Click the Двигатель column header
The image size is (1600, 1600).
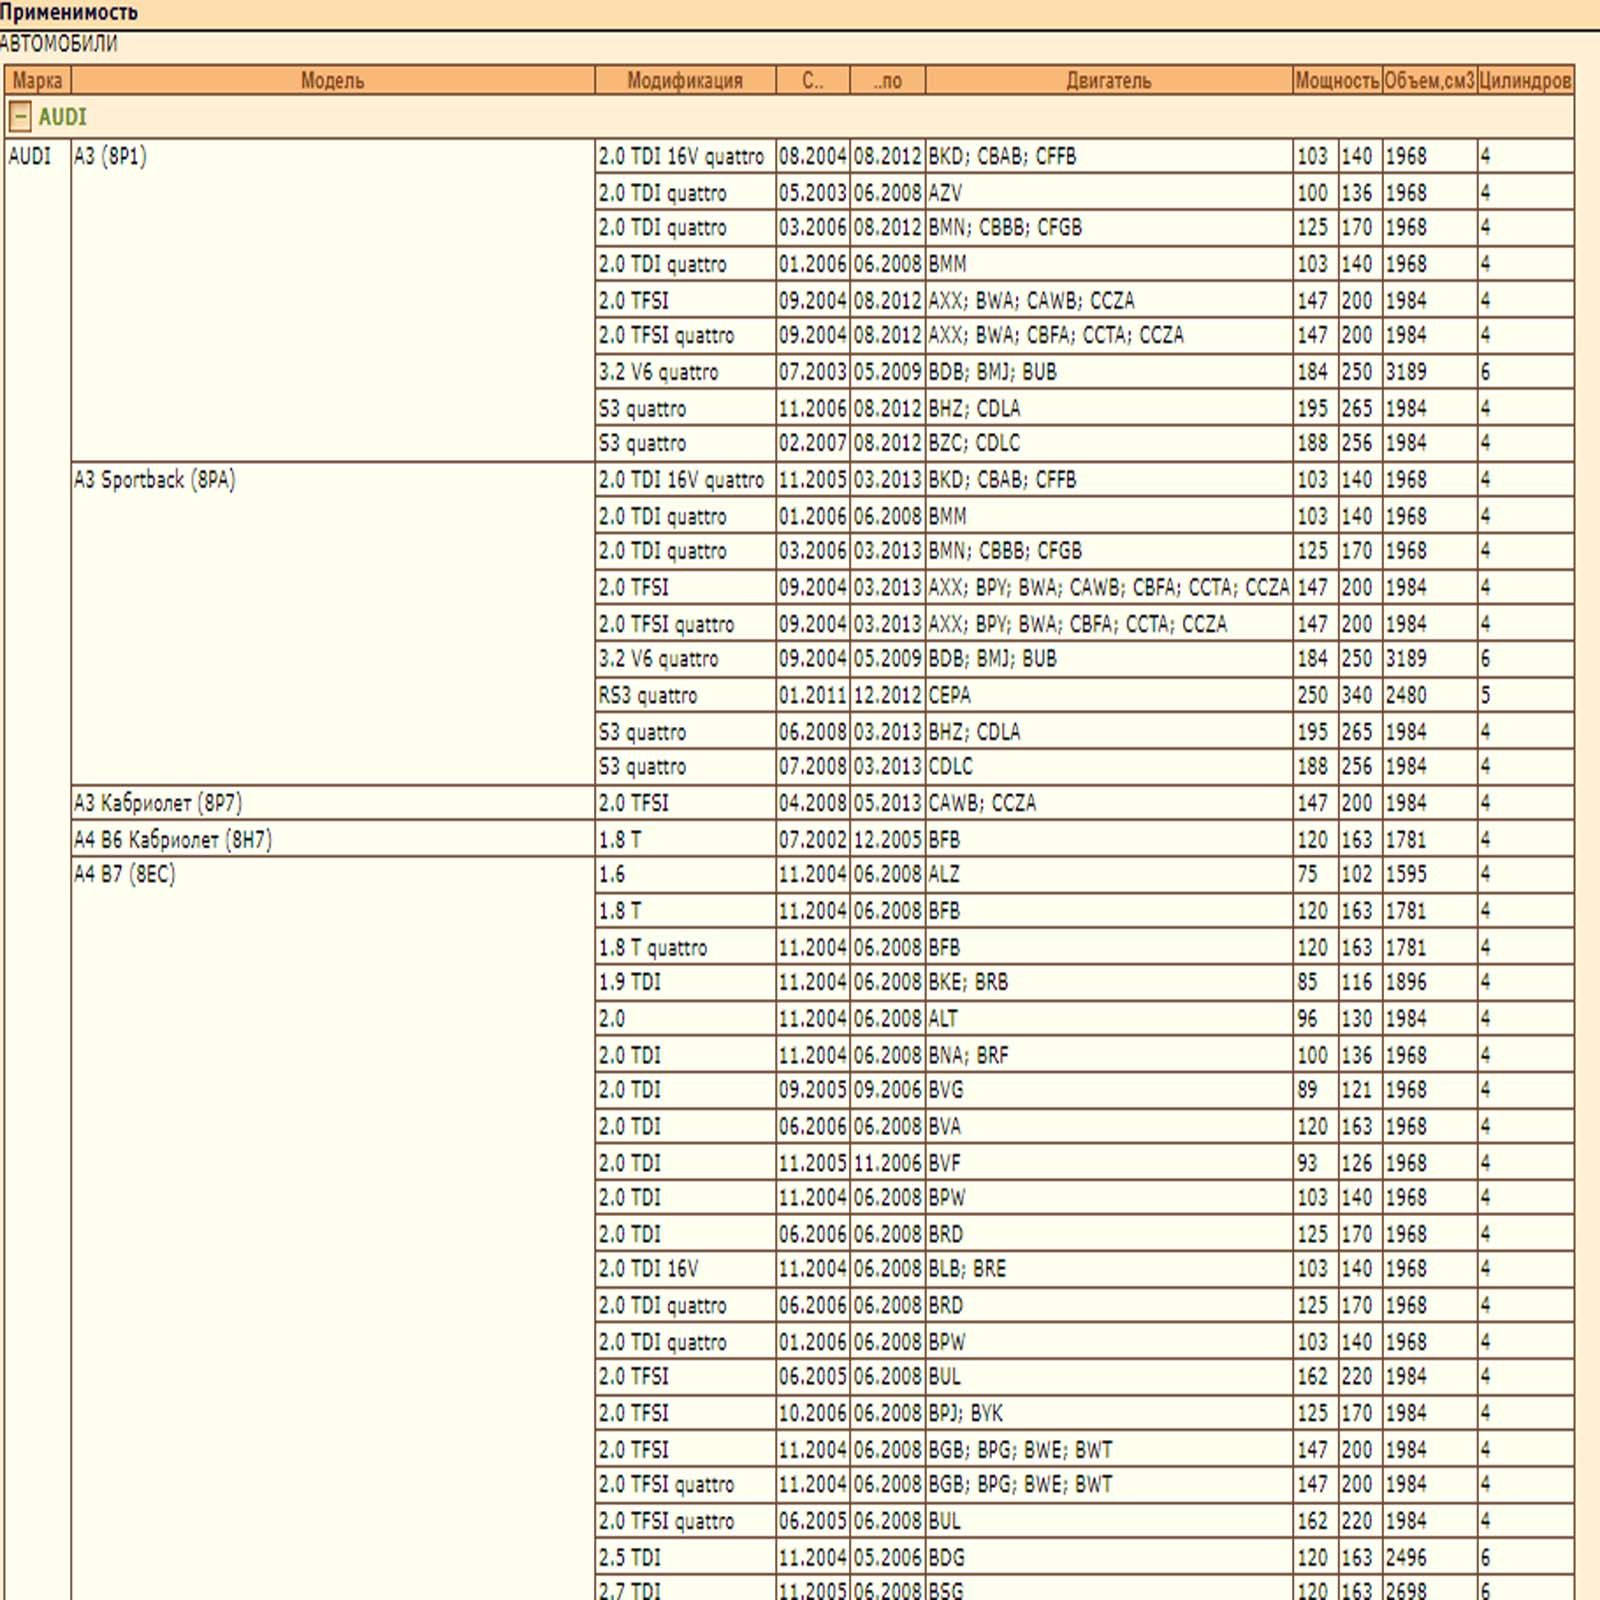(1108, 80)
